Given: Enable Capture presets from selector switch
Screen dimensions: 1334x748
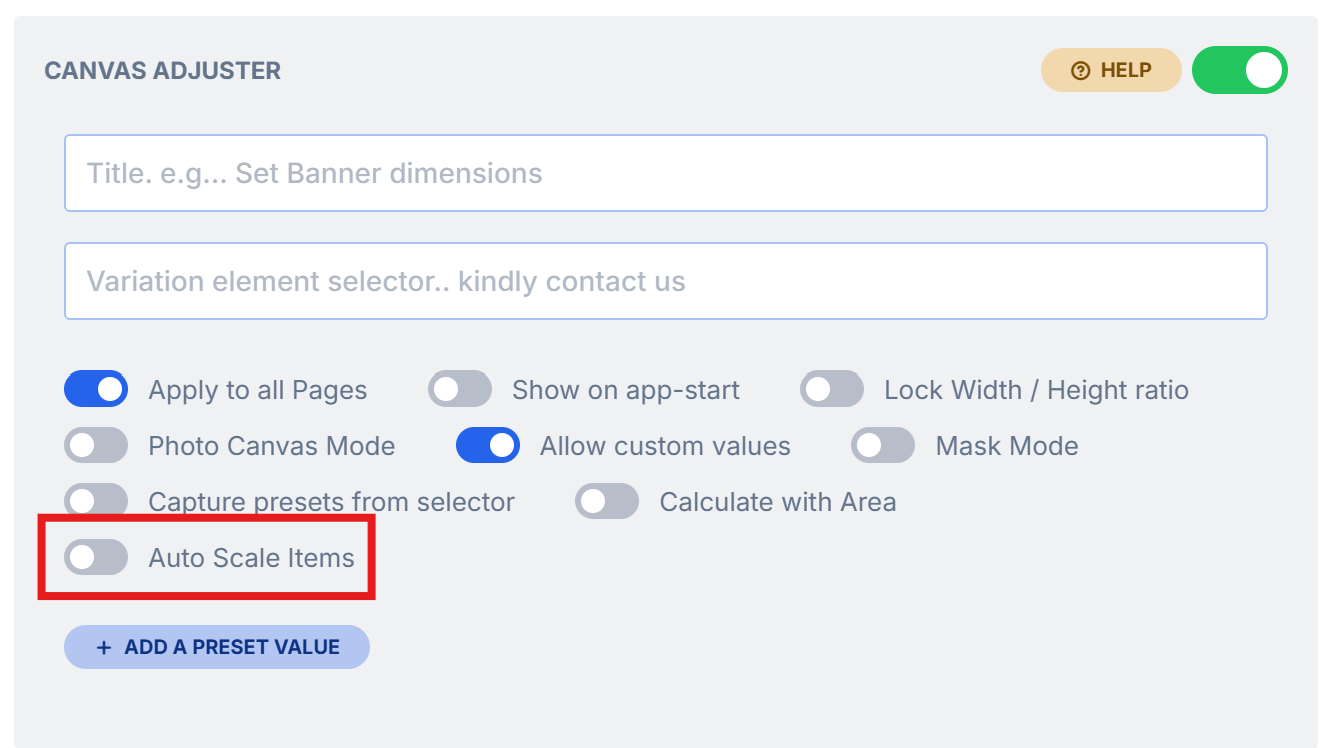Looking at the screenshot, I should tap(96, 501).
